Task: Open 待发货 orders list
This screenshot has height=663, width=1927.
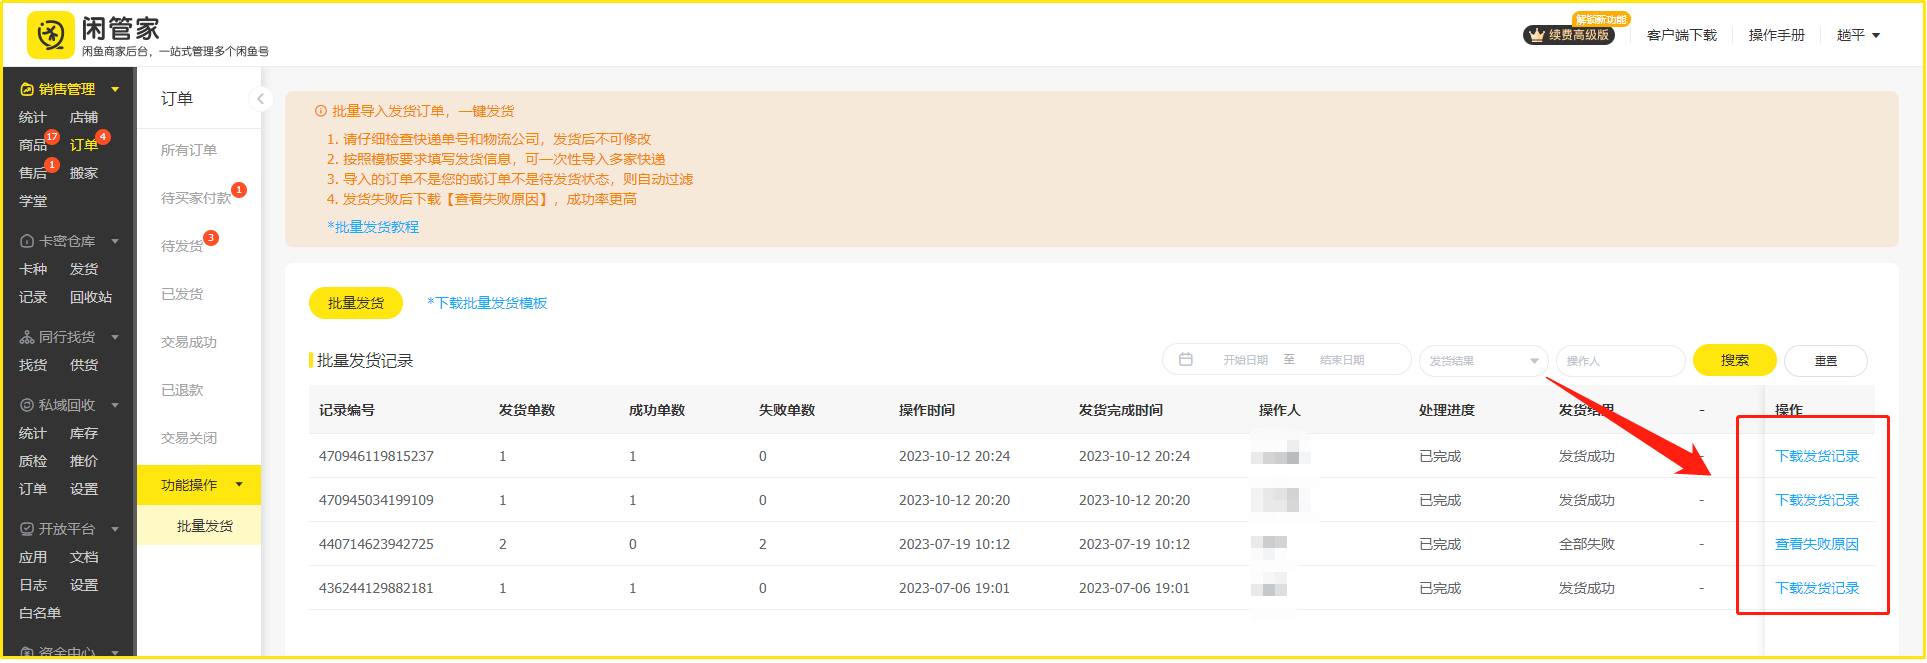Action: [183, 246]
